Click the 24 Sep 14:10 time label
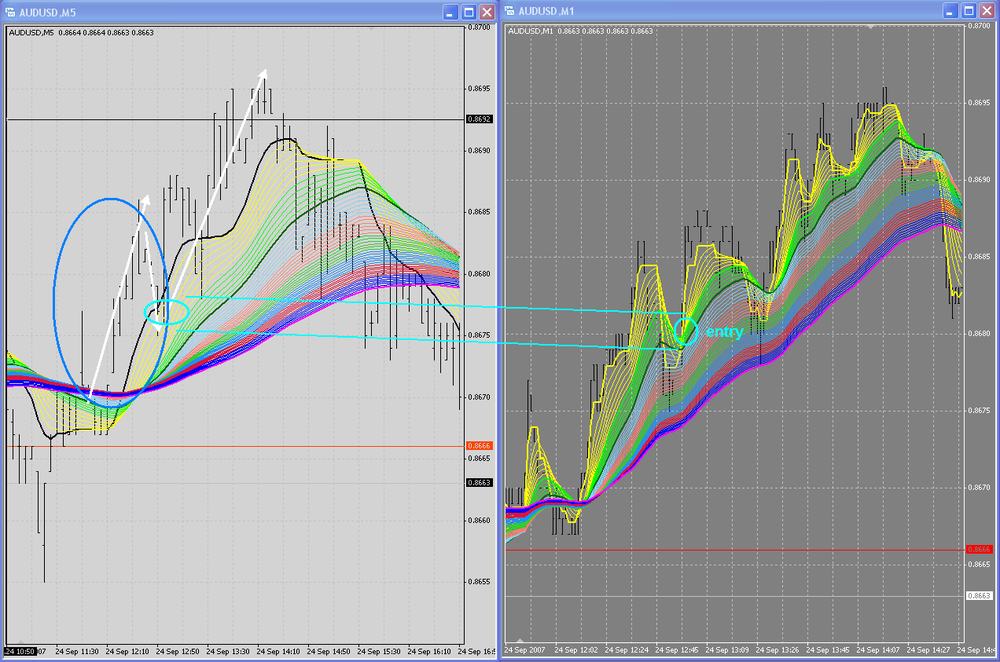This screenshot has height=662, width=1000. 278,652
